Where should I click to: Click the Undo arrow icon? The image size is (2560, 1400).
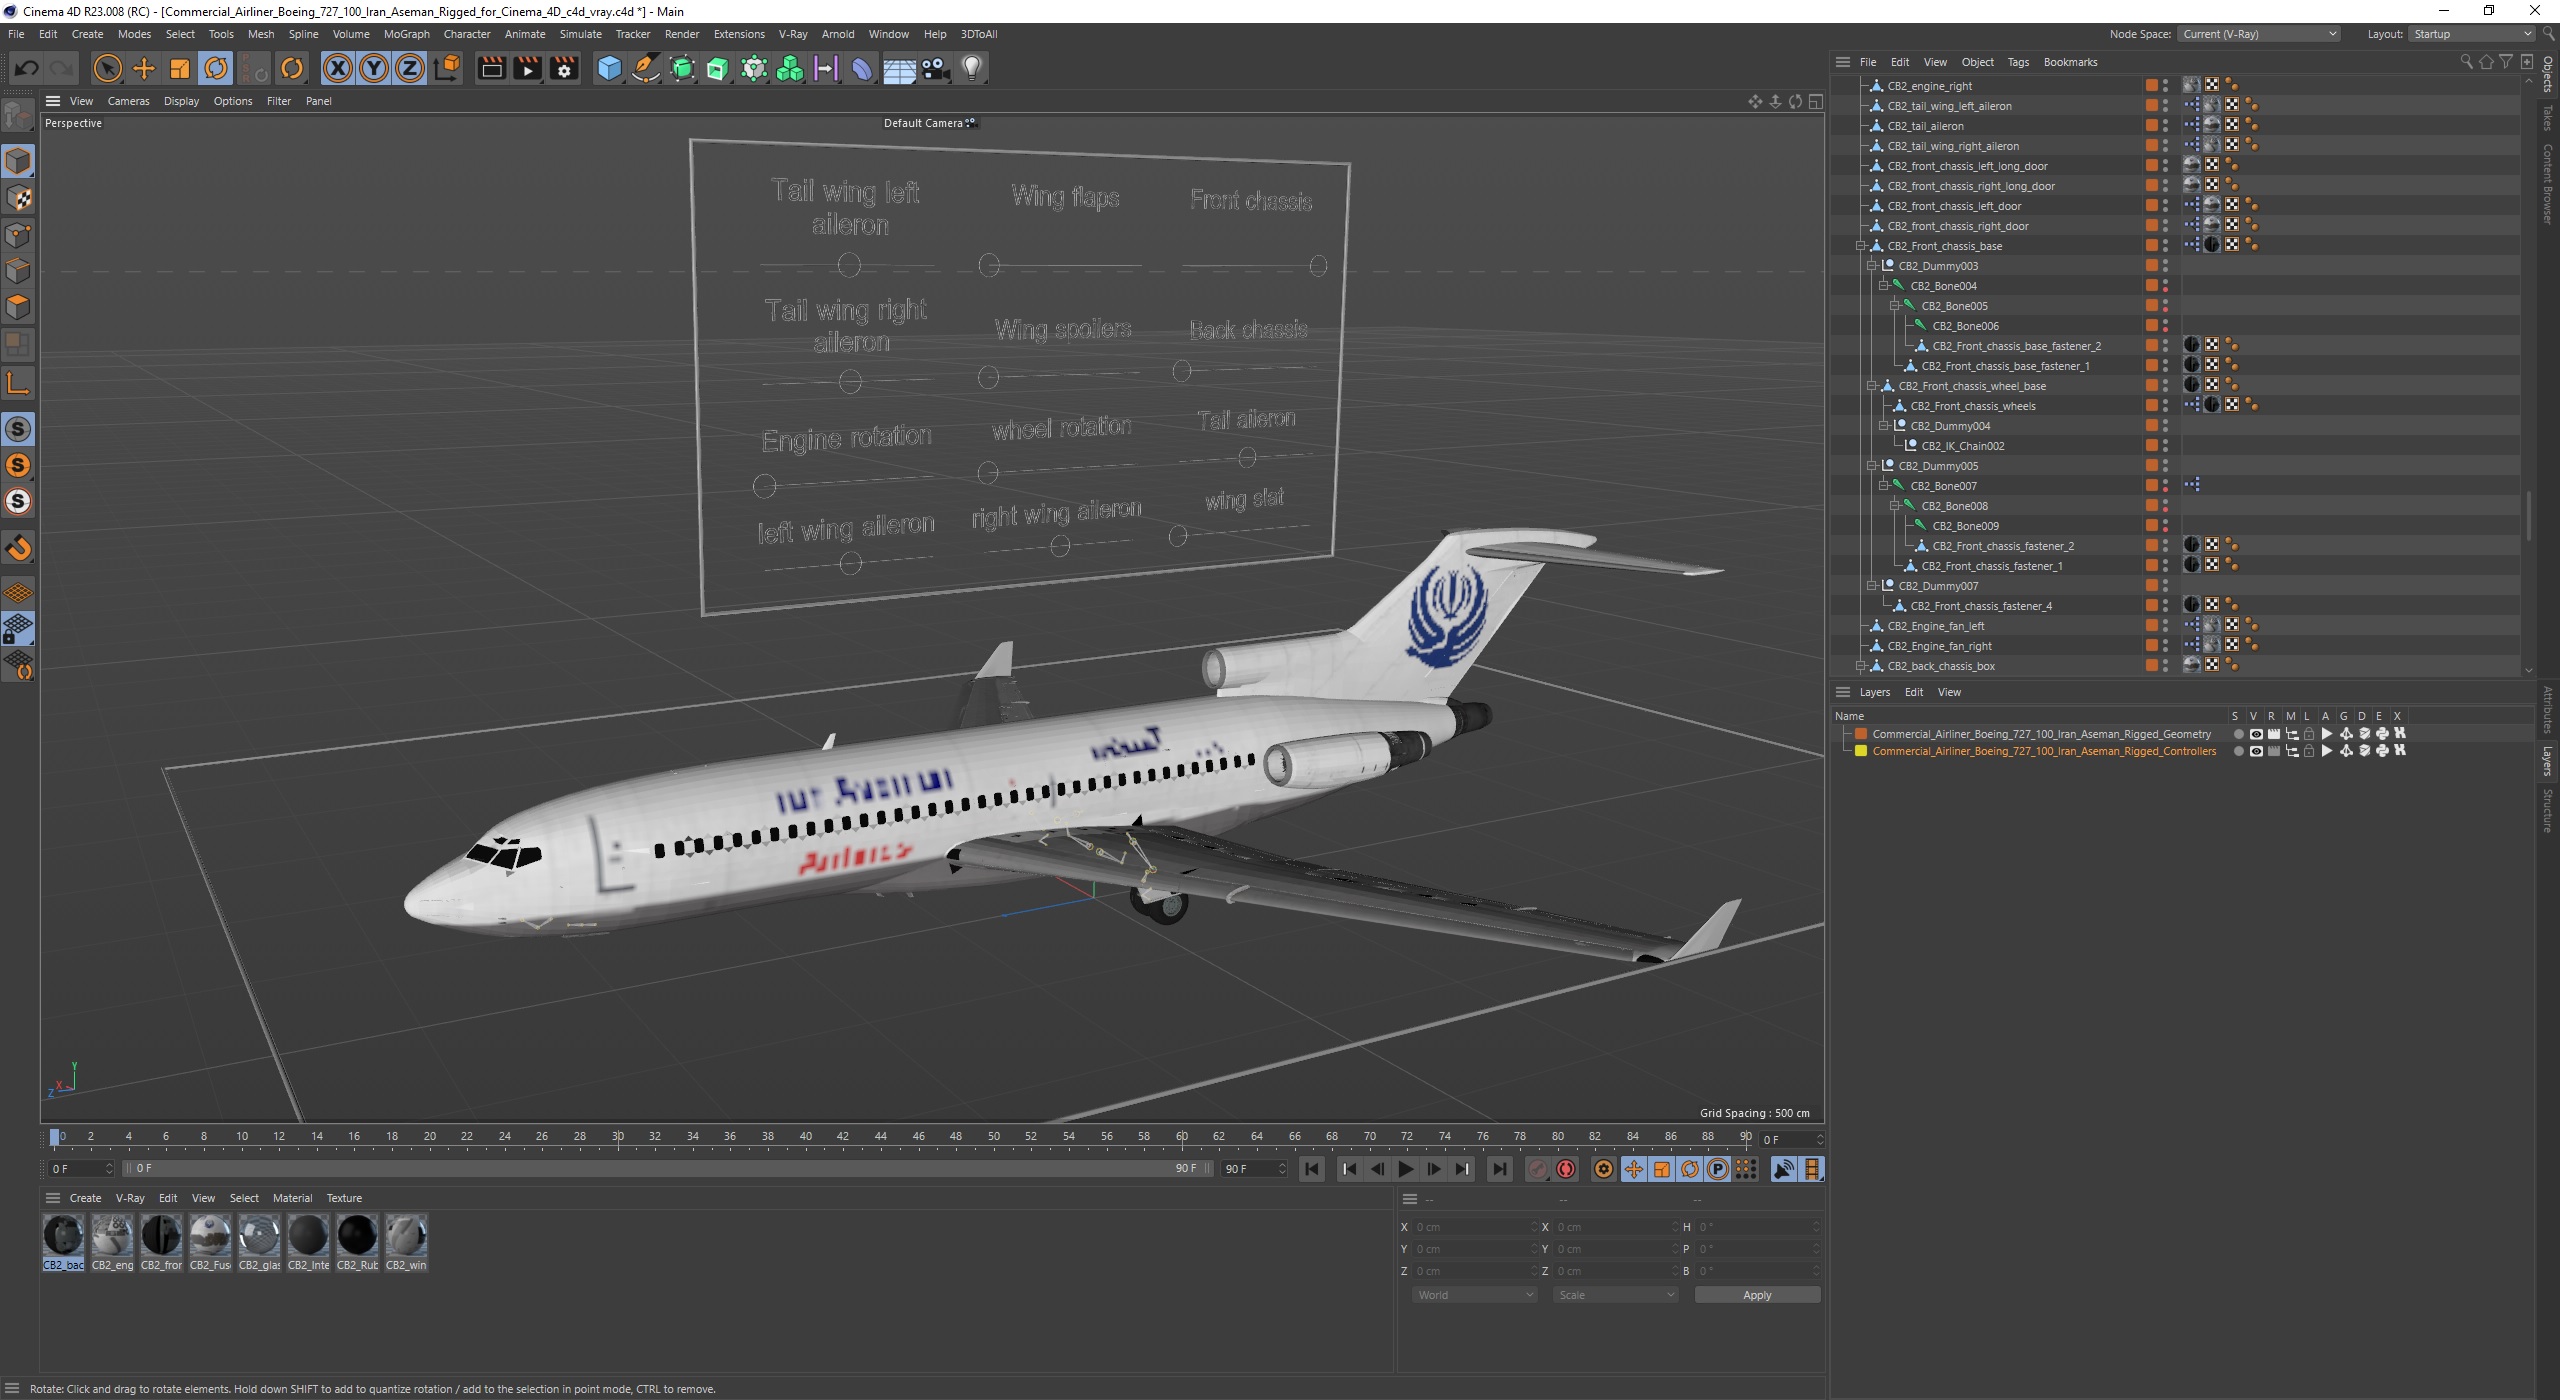coord(27,68)
